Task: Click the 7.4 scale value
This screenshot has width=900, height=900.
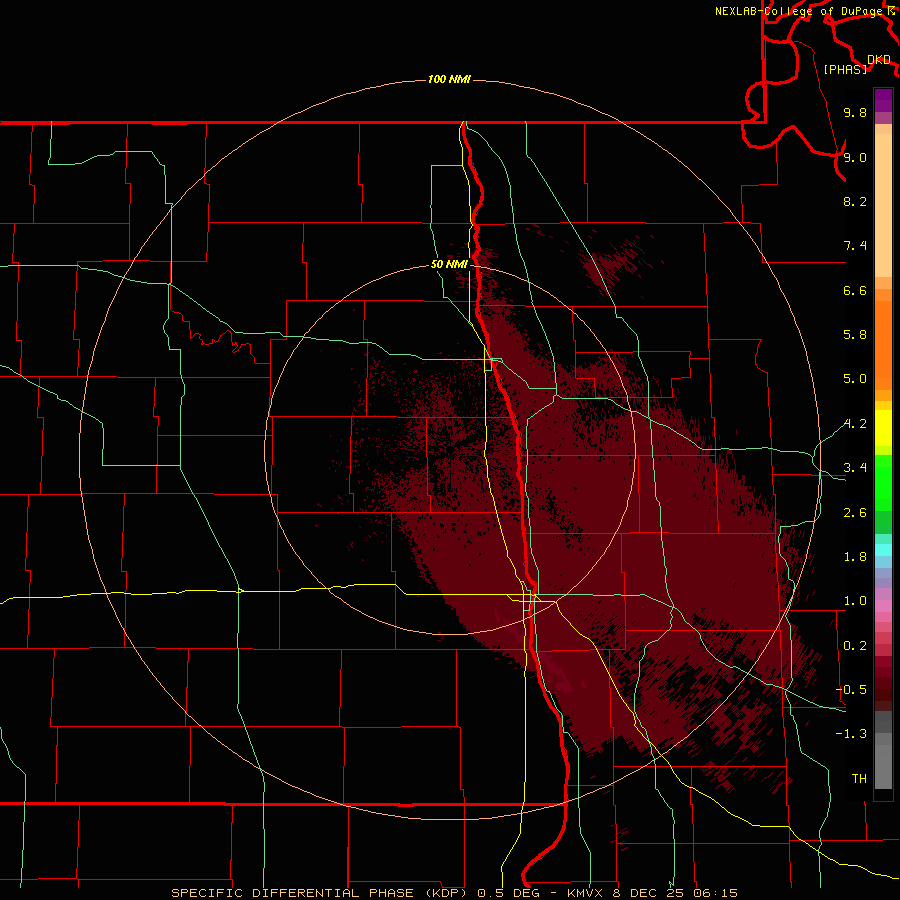Action: (x=855, y=246)
